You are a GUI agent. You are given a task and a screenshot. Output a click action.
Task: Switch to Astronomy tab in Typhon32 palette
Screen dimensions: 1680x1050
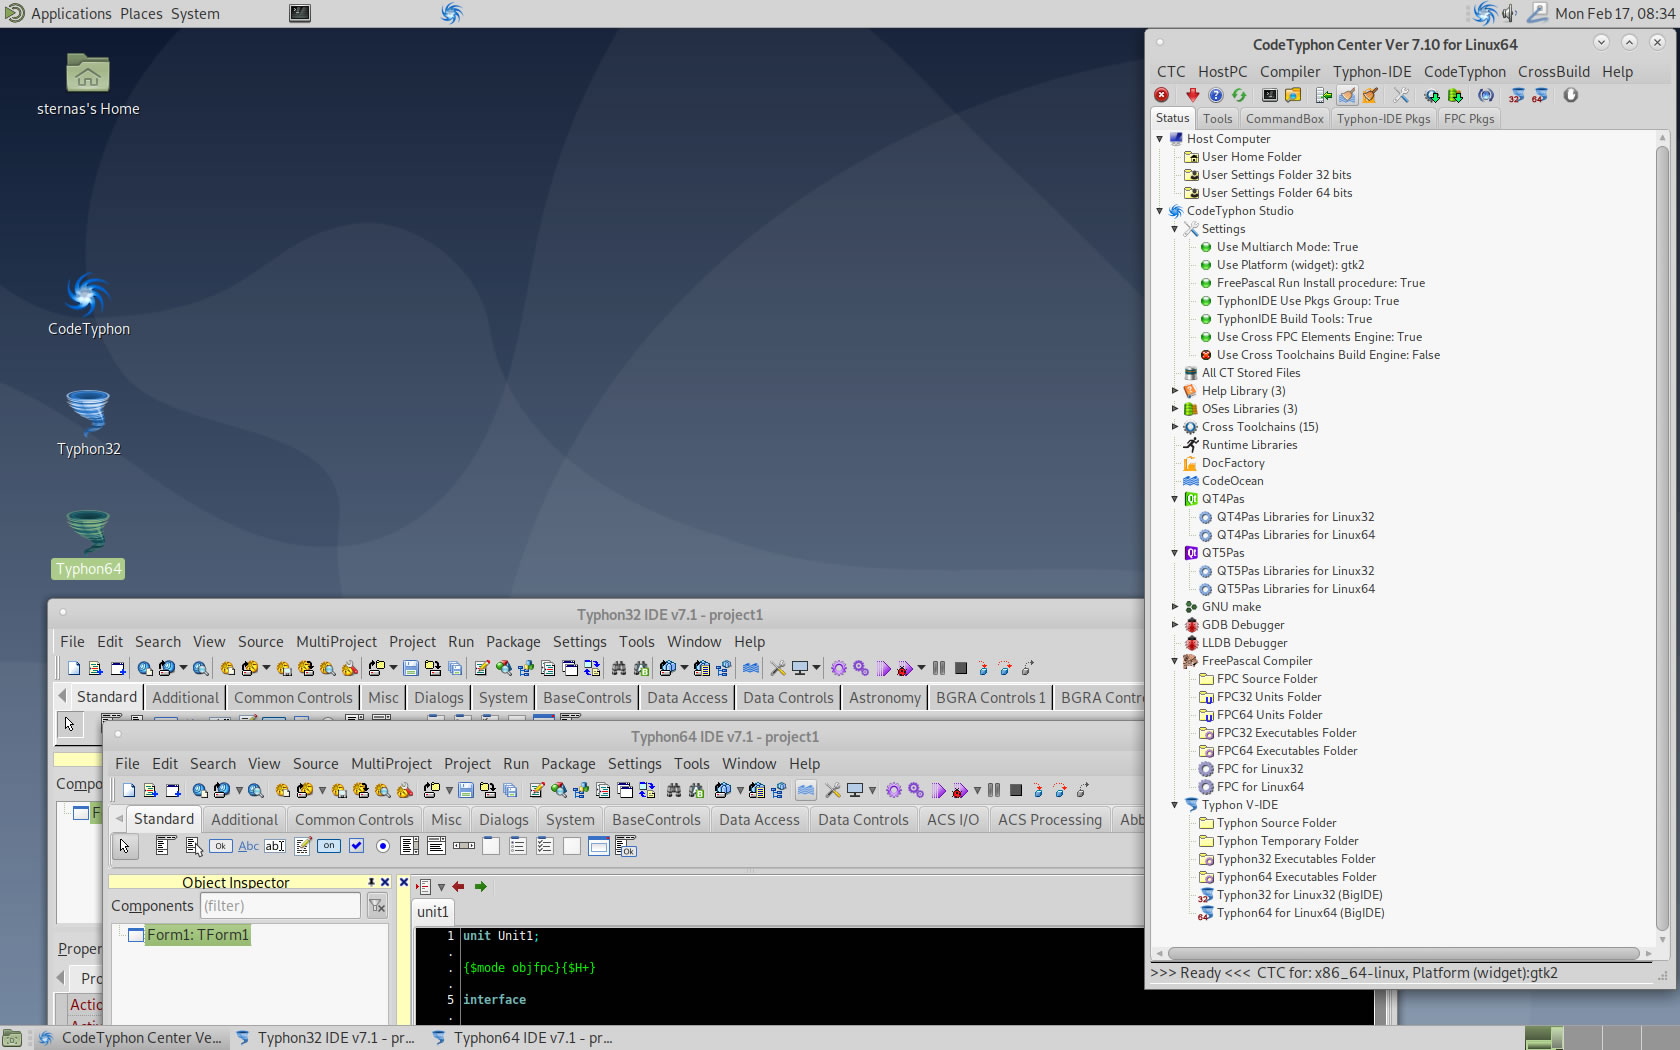tap(885, 698)
